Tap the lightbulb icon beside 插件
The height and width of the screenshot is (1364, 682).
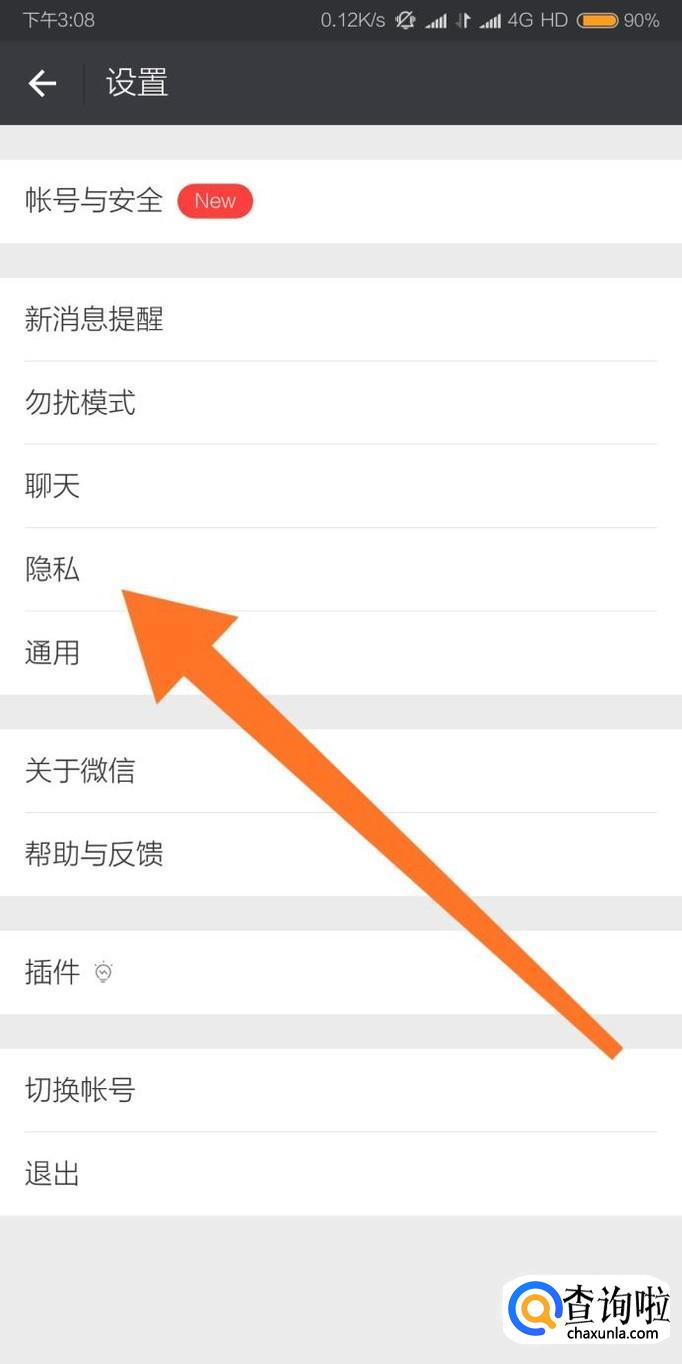pyautogui.click(x=104, y=972)
